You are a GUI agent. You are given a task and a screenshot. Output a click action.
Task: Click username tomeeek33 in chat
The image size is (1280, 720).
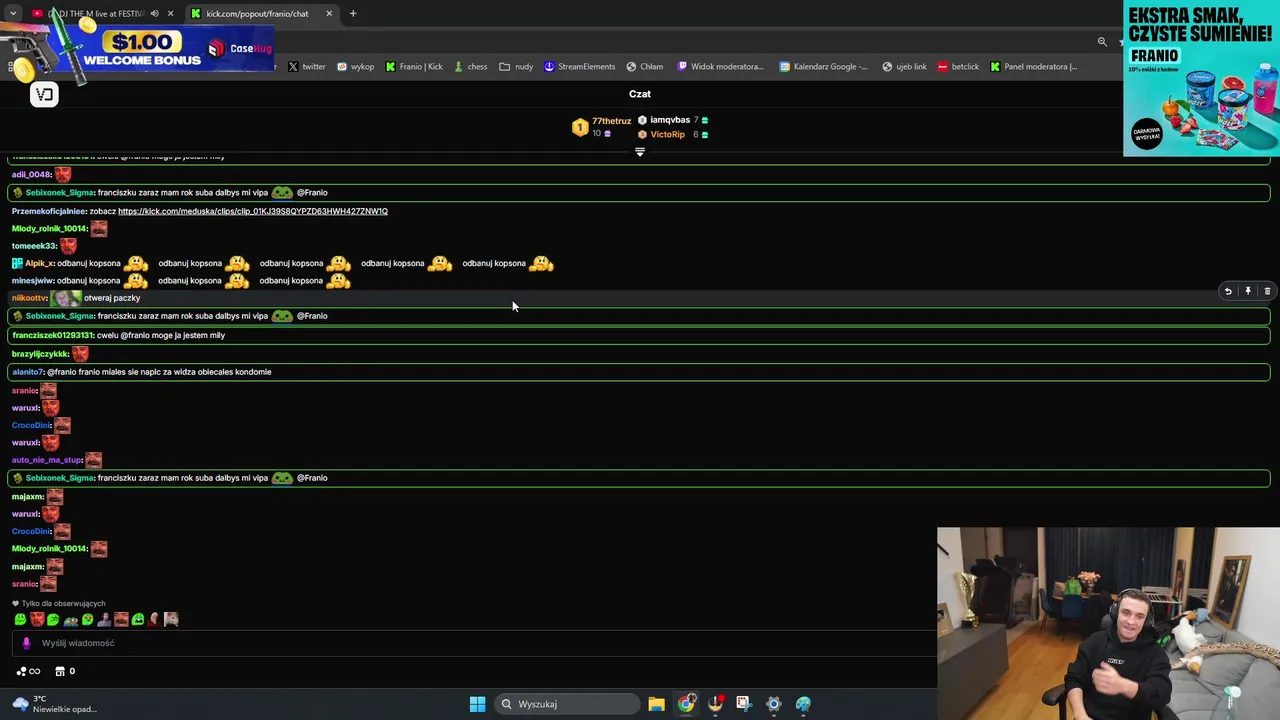pyautogui.click(x=34, y=246)
